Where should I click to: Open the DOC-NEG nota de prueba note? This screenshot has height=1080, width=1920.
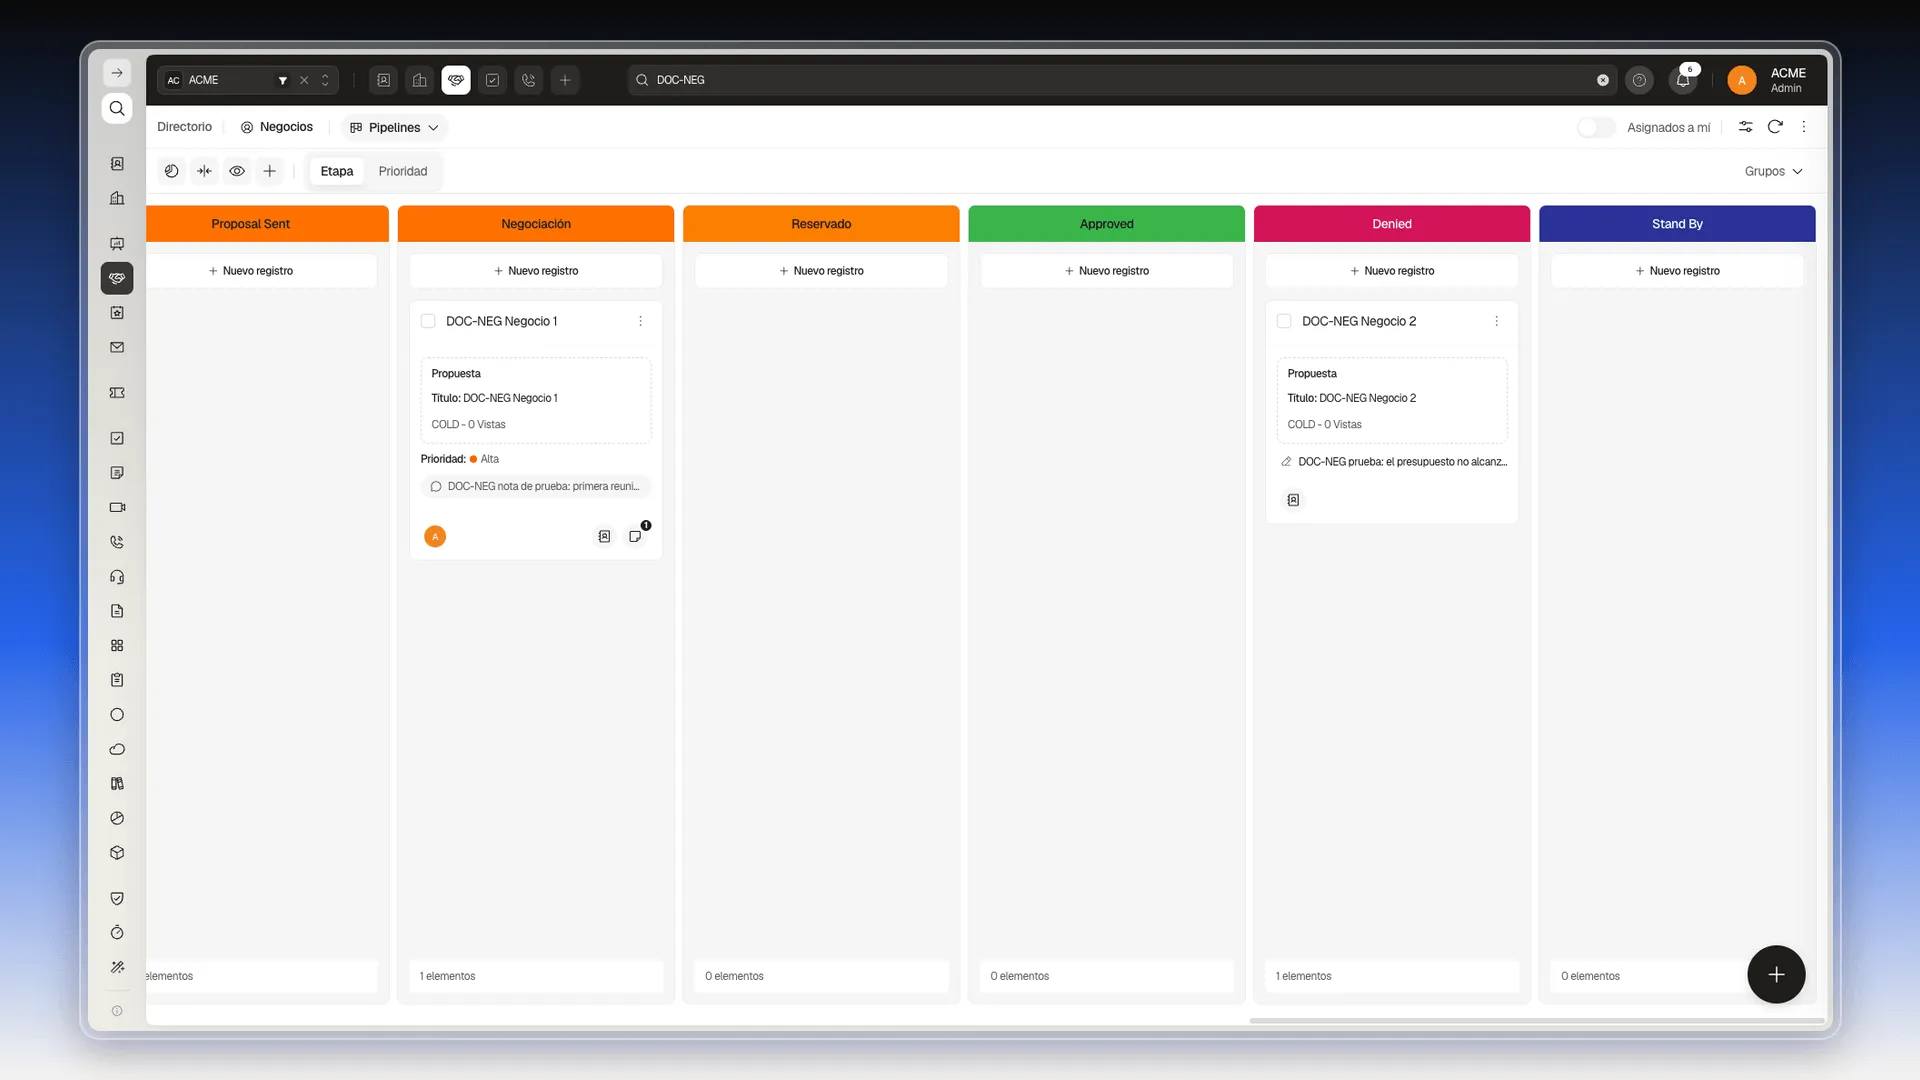(536, 486)
